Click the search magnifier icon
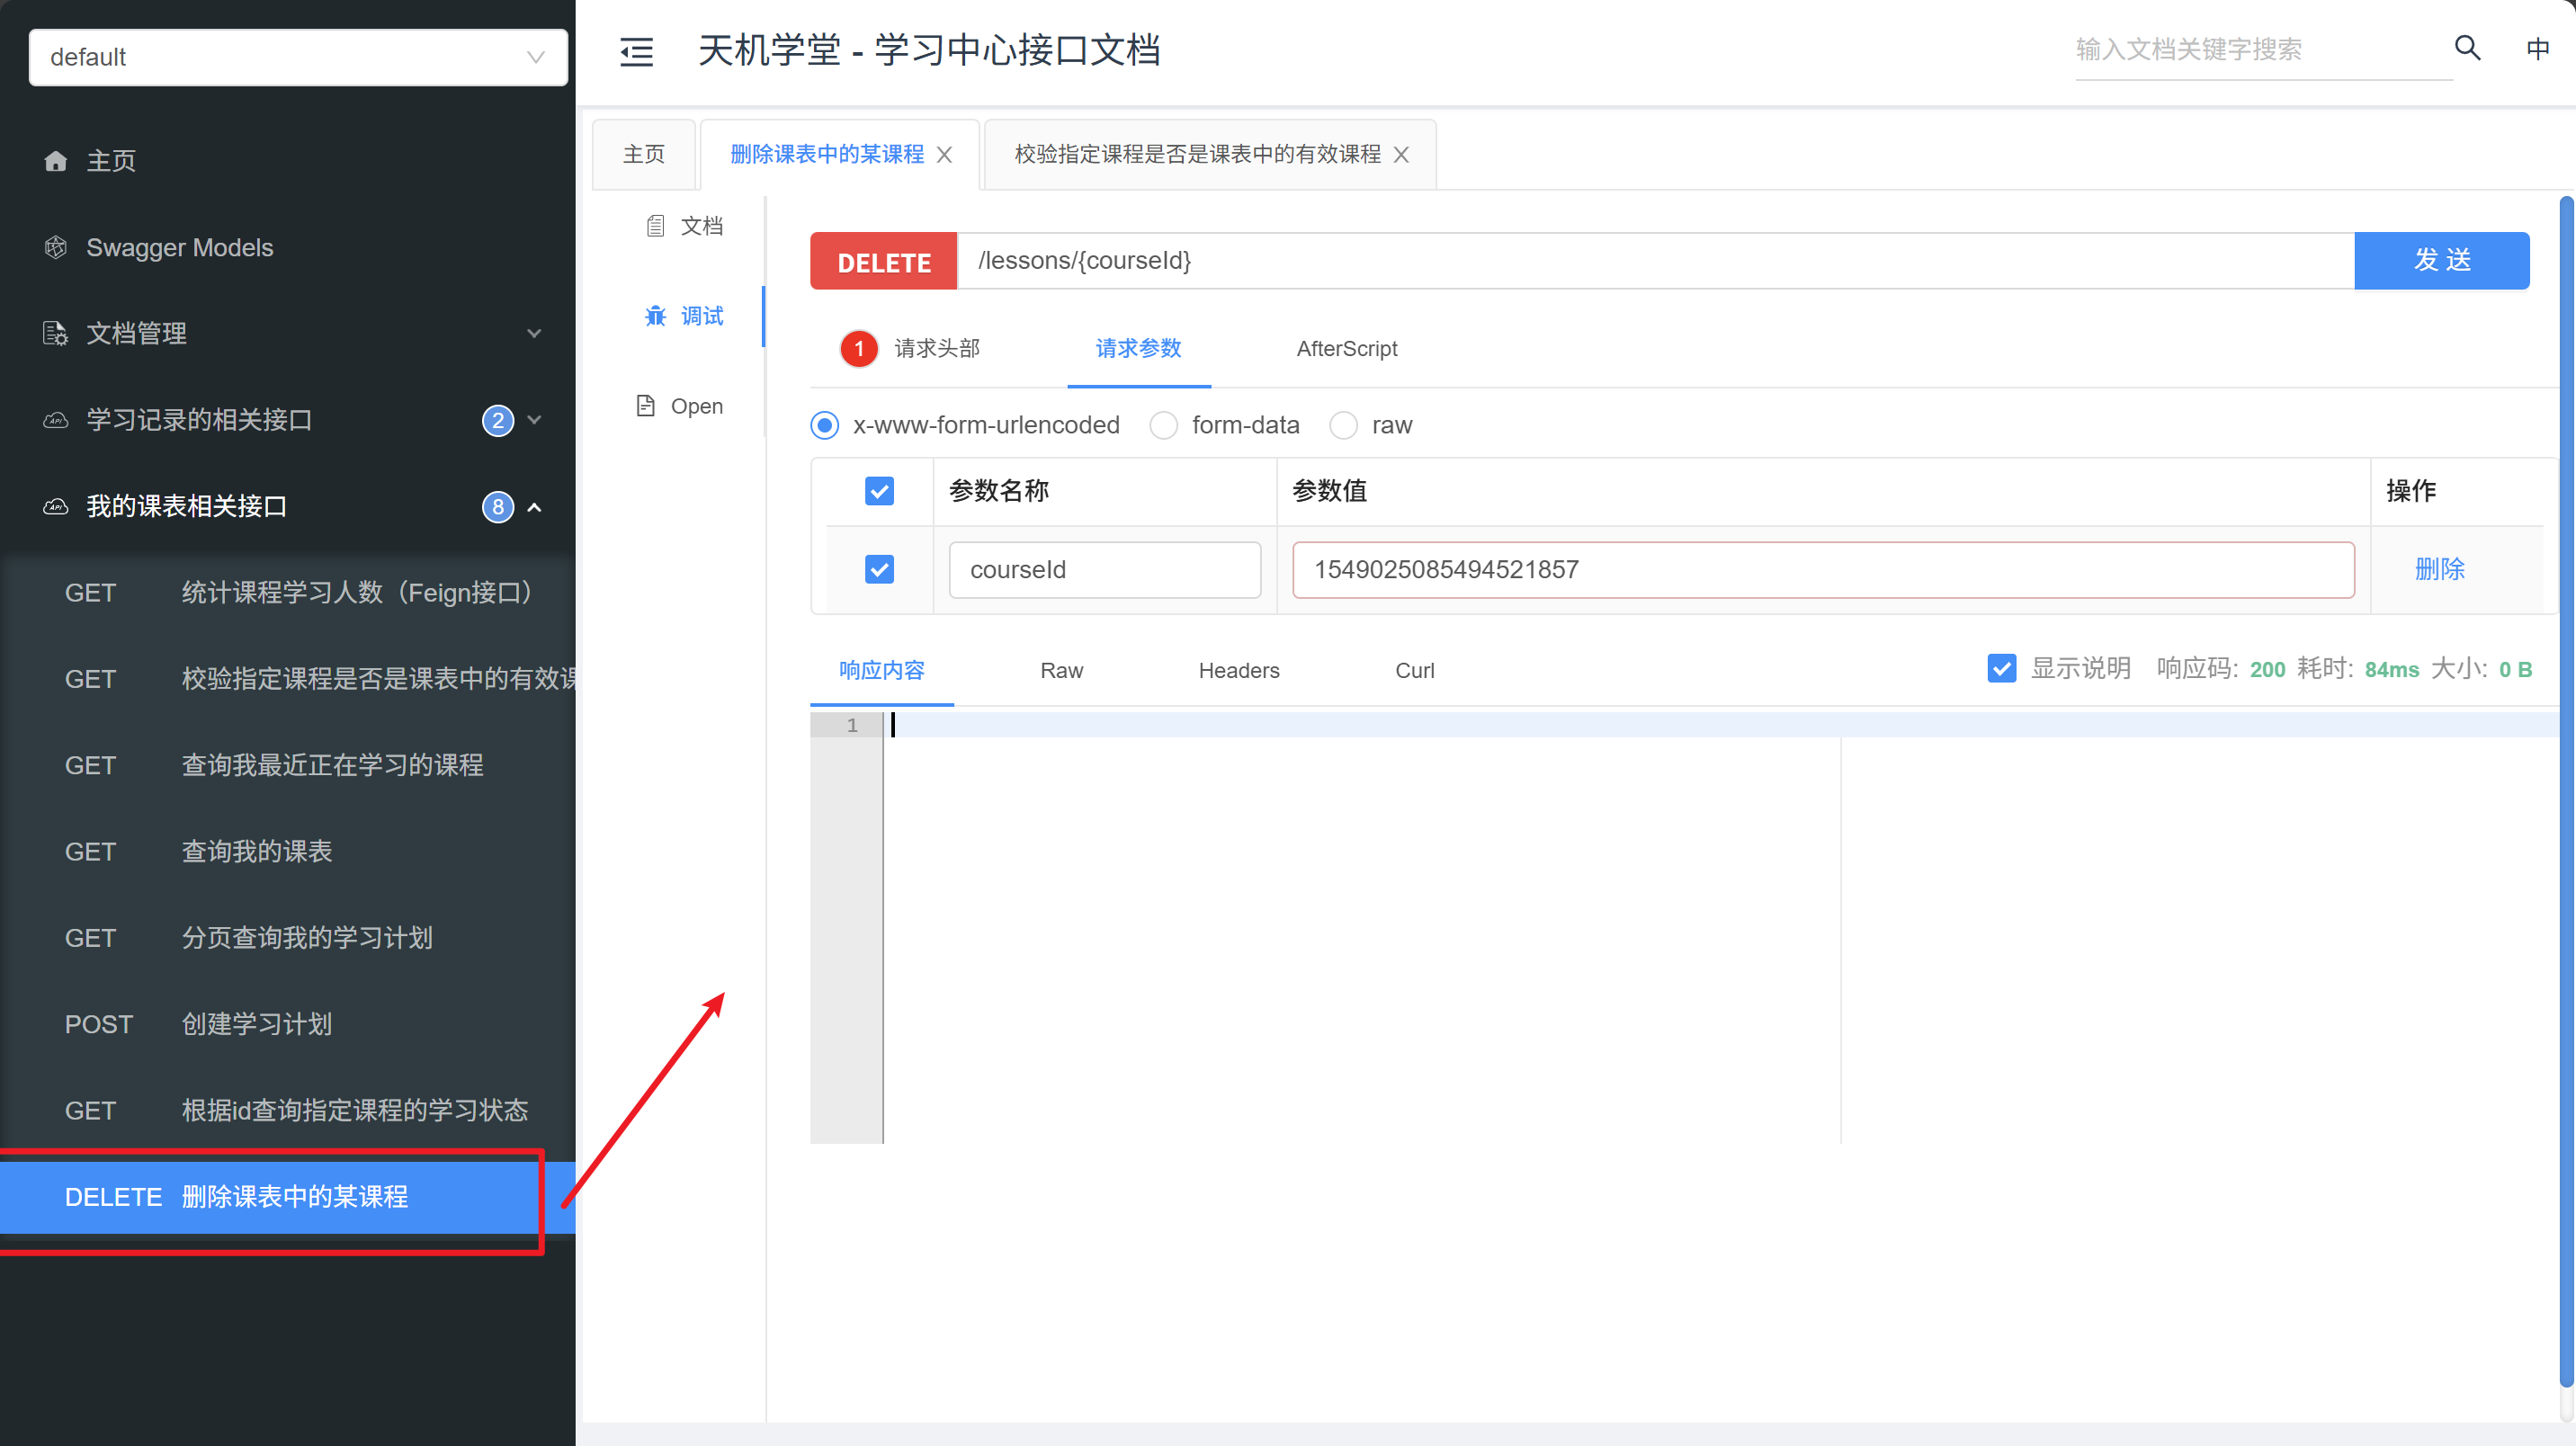2576x1446 pixels. [x=2466, y=48]
